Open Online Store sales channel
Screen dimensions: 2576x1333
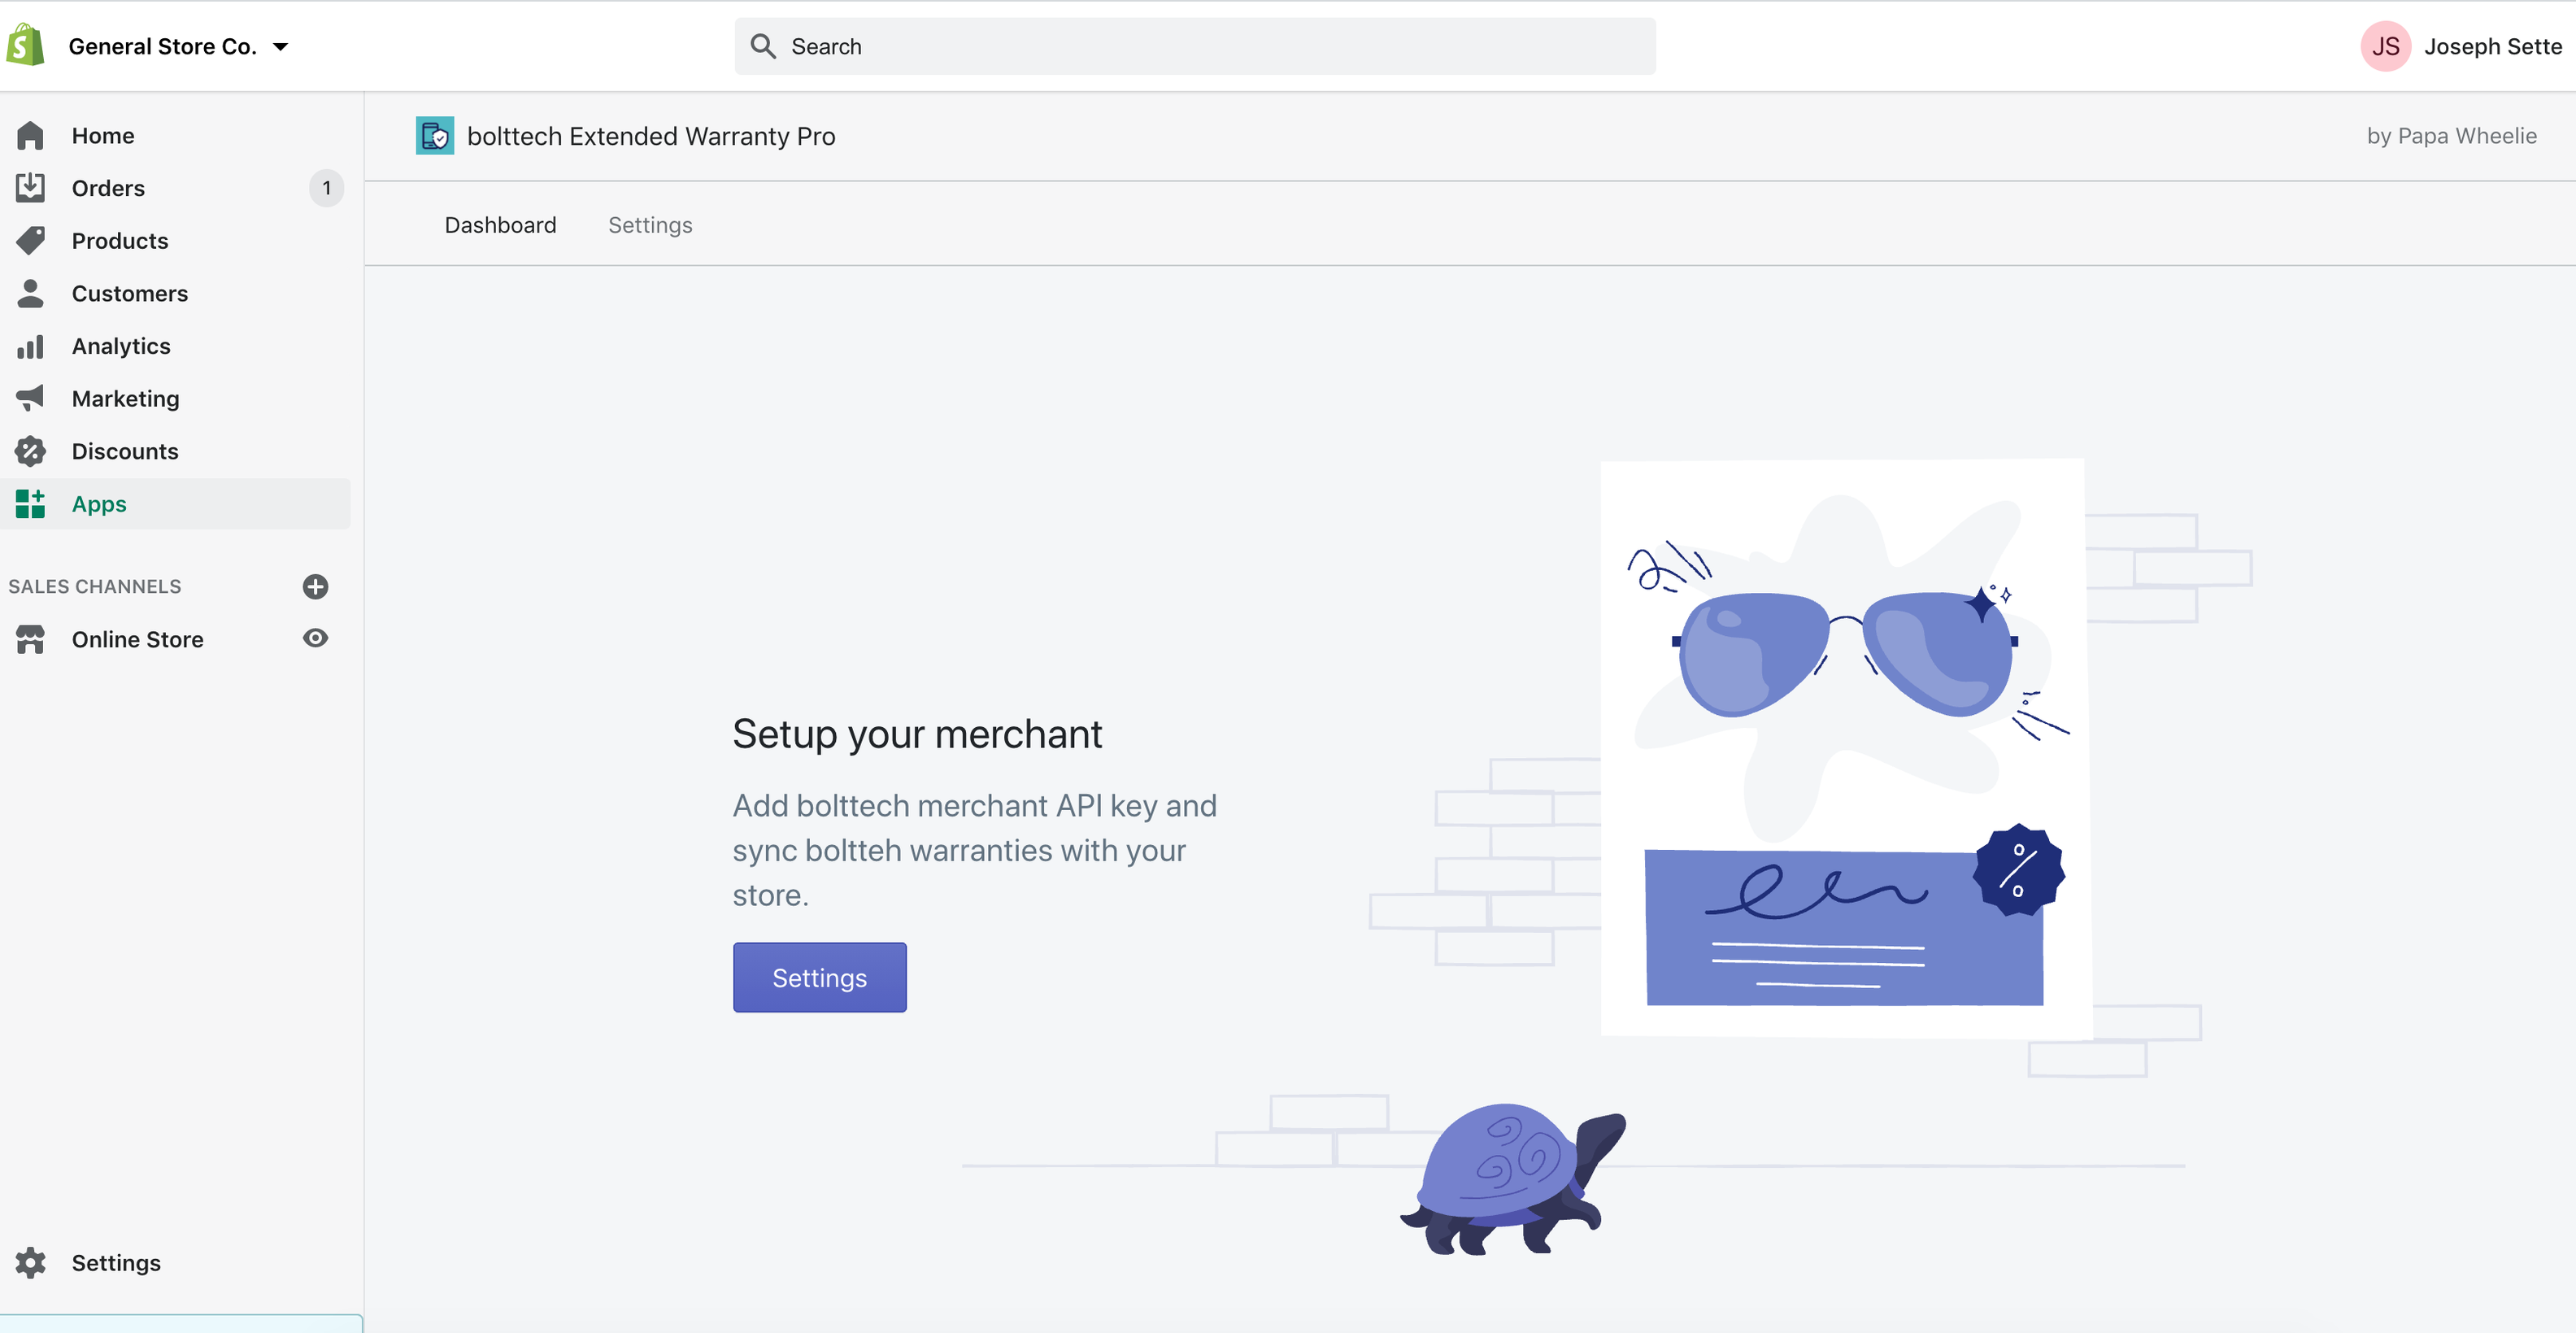(x=138, y=639)
